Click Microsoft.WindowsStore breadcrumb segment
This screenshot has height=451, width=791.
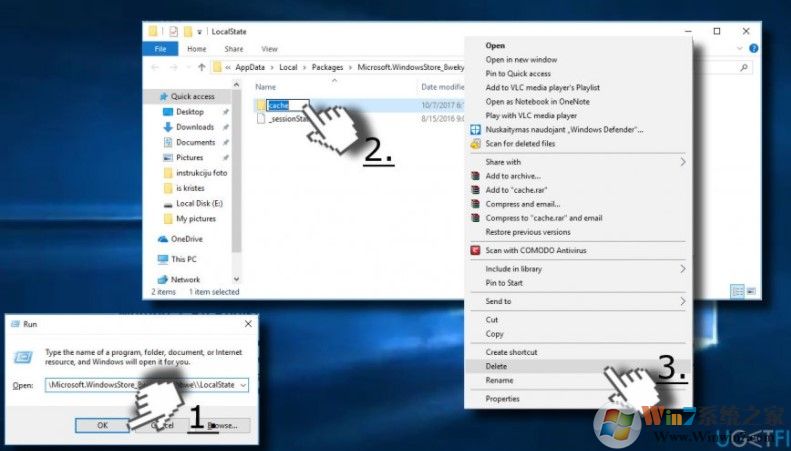(x=410, y=67)
